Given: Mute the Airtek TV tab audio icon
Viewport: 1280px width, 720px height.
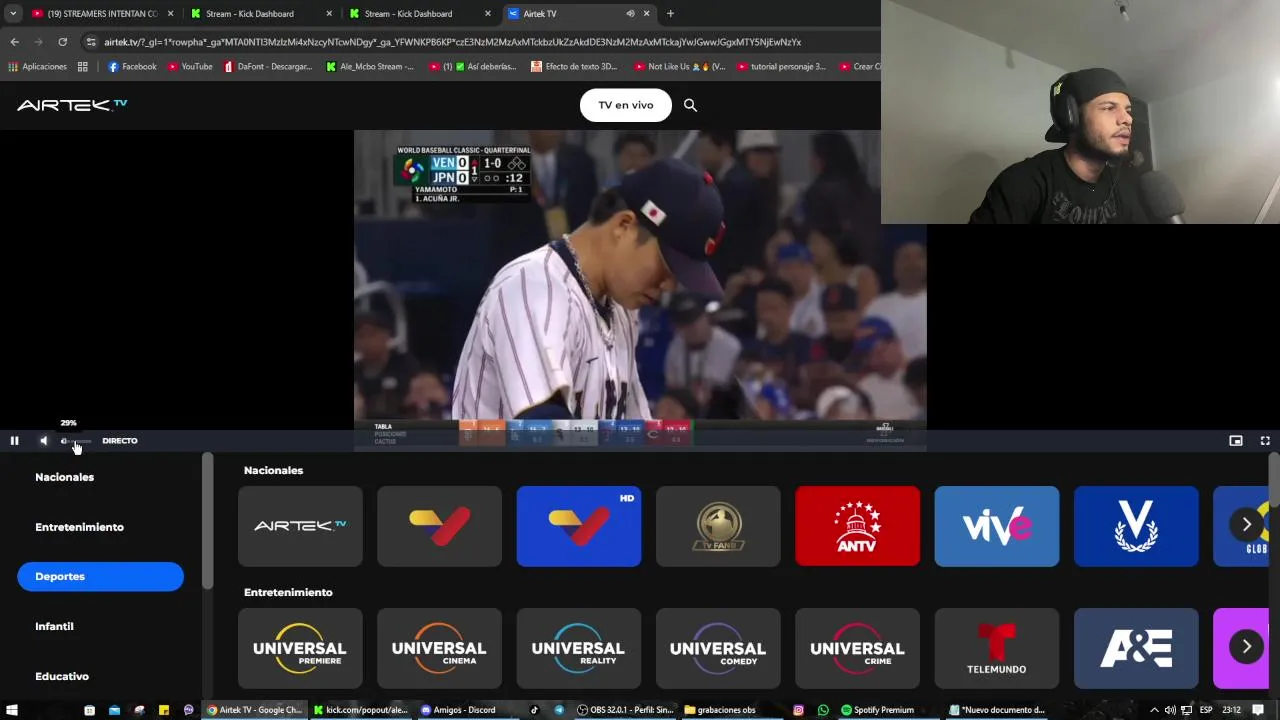Looking at the screenshot, I should click(x=630, y=14).
